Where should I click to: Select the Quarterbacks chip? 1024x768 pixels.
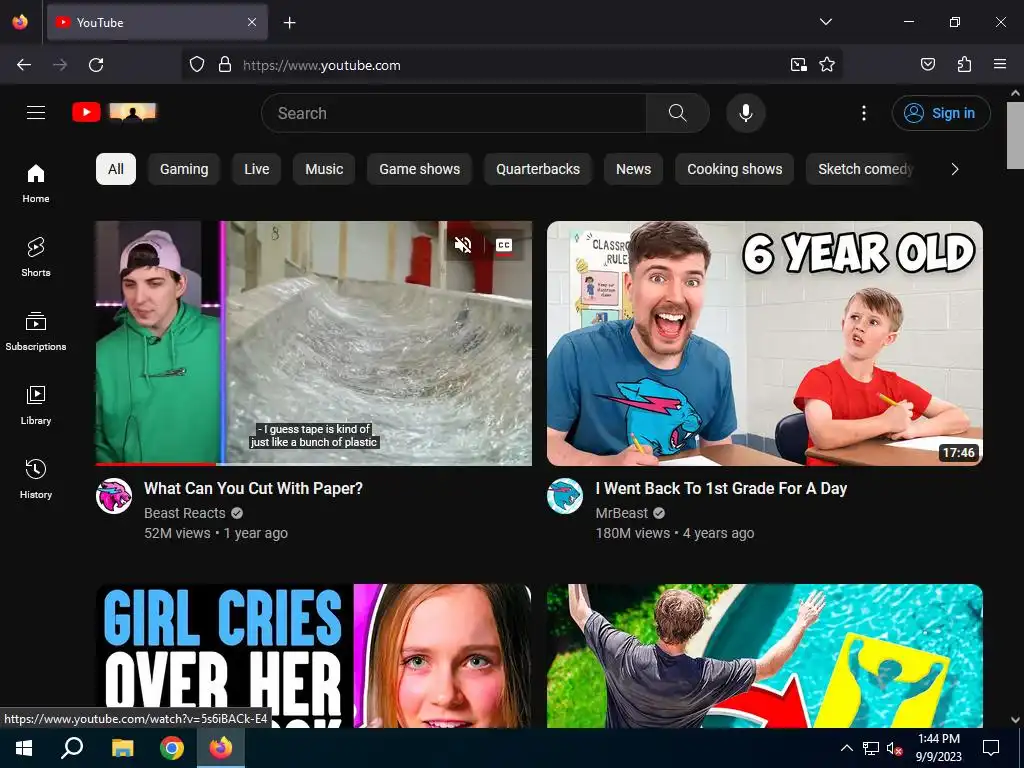(538, 169)
